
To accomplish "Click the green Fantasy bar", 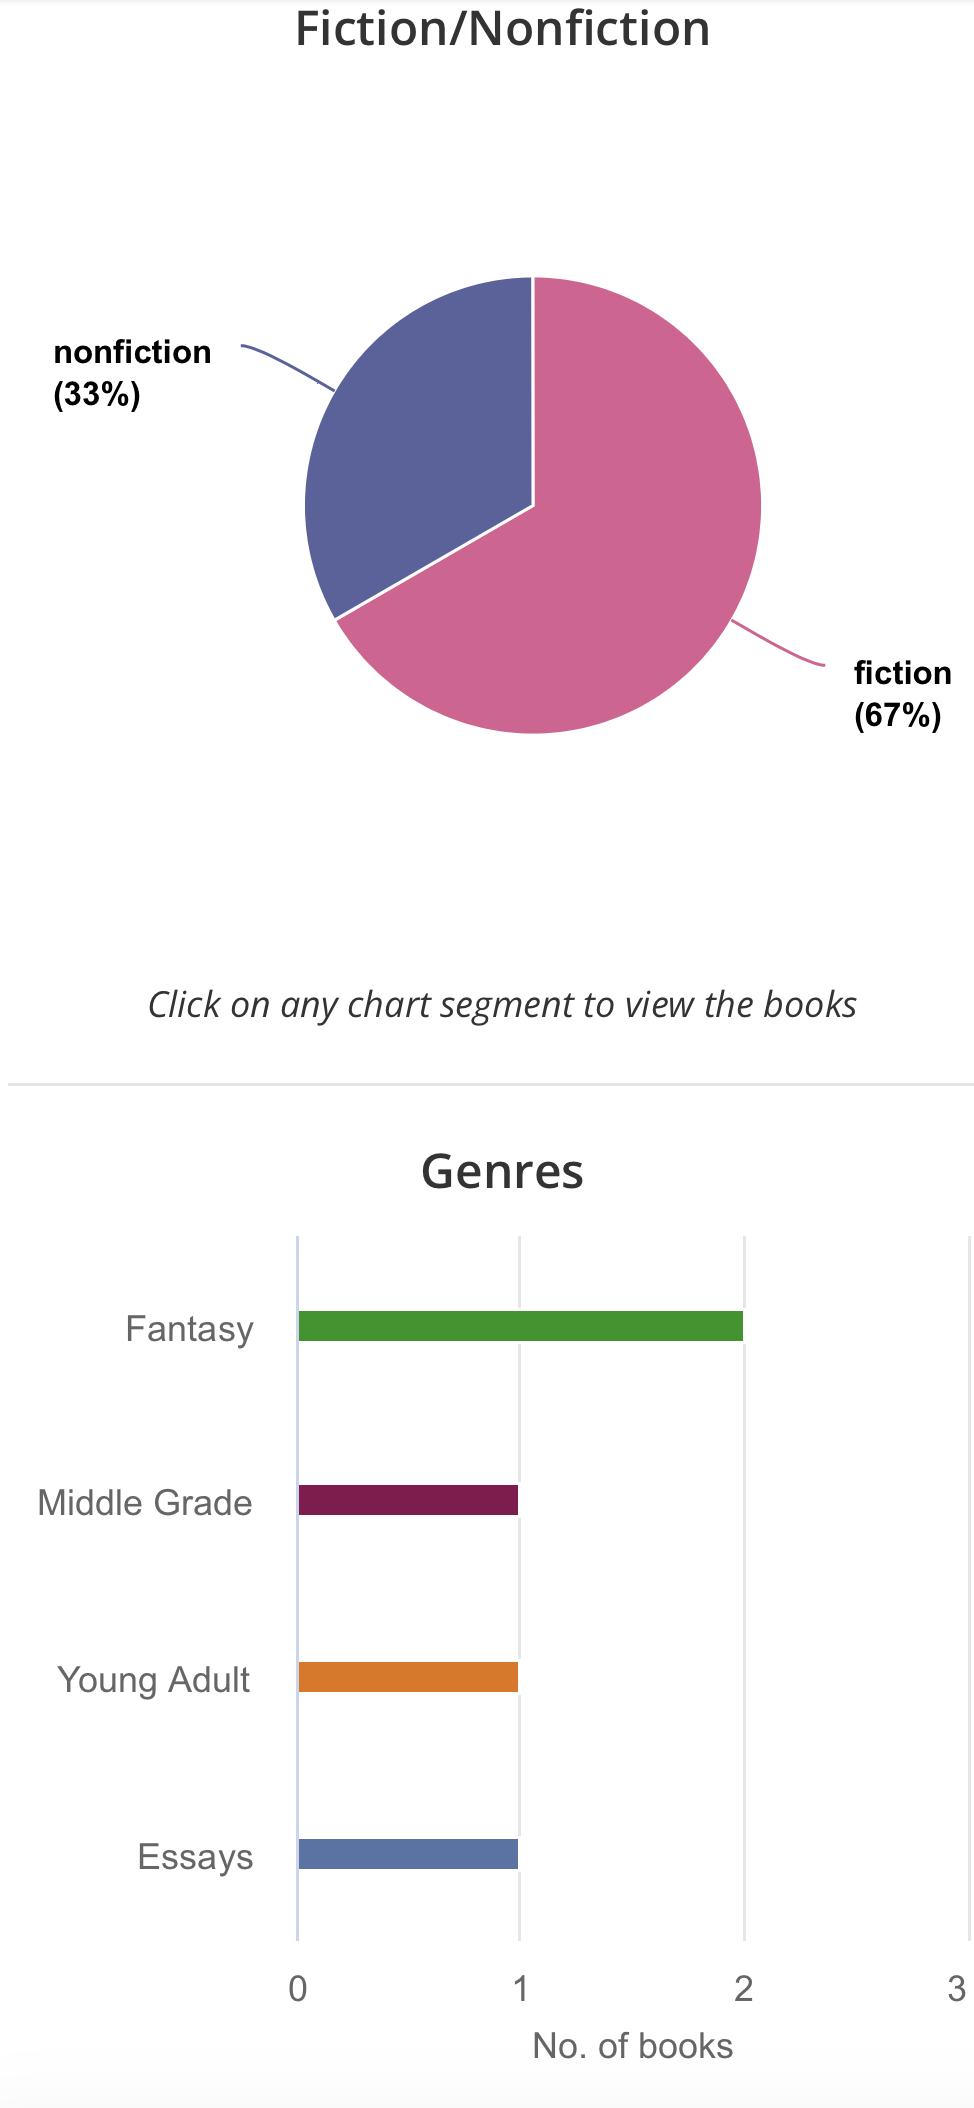I will pyautogui.click(x=520, y=1326).
